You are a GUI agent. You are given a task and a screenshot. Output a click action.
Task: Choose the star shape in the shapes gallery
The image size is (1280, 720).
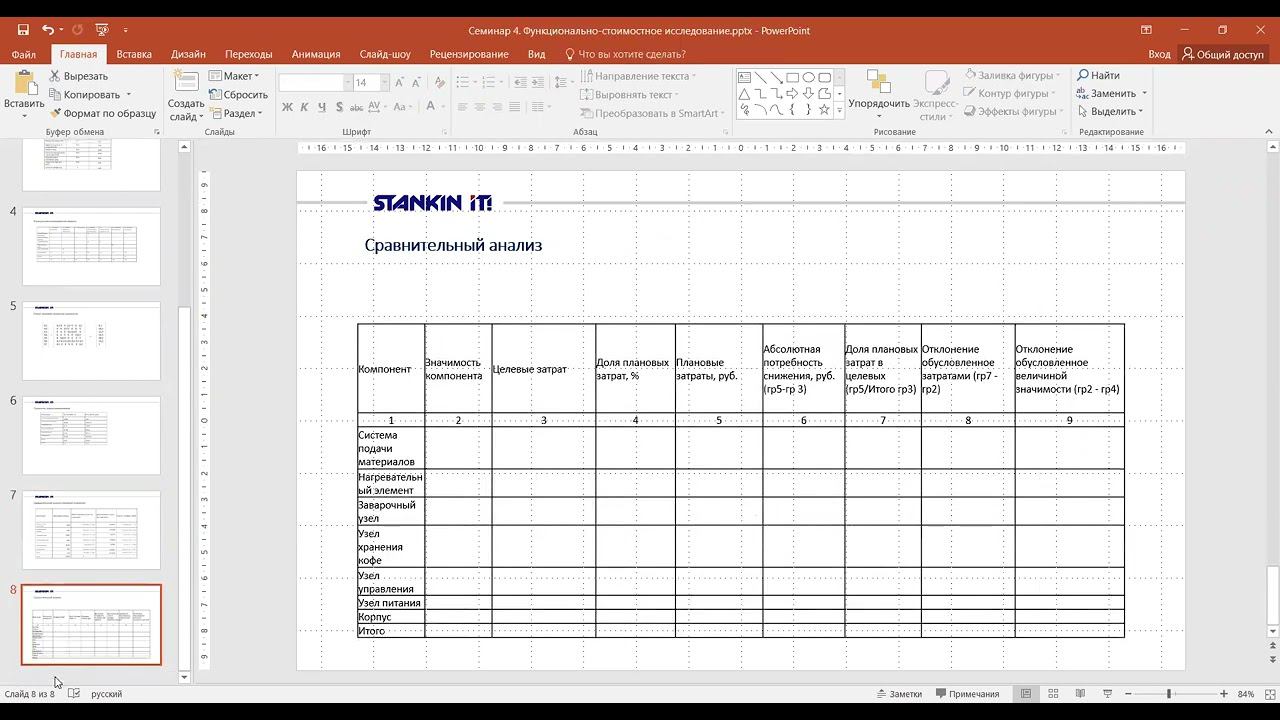pyautogui.click(x=824, y=109)
